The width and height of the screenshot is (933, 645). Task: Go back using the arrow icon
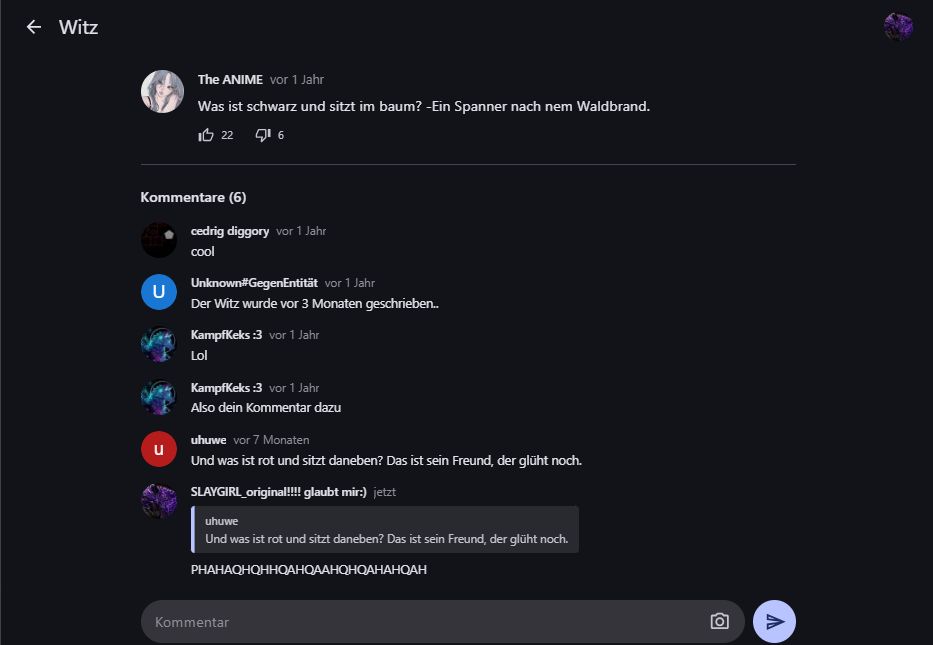[34, 27]
